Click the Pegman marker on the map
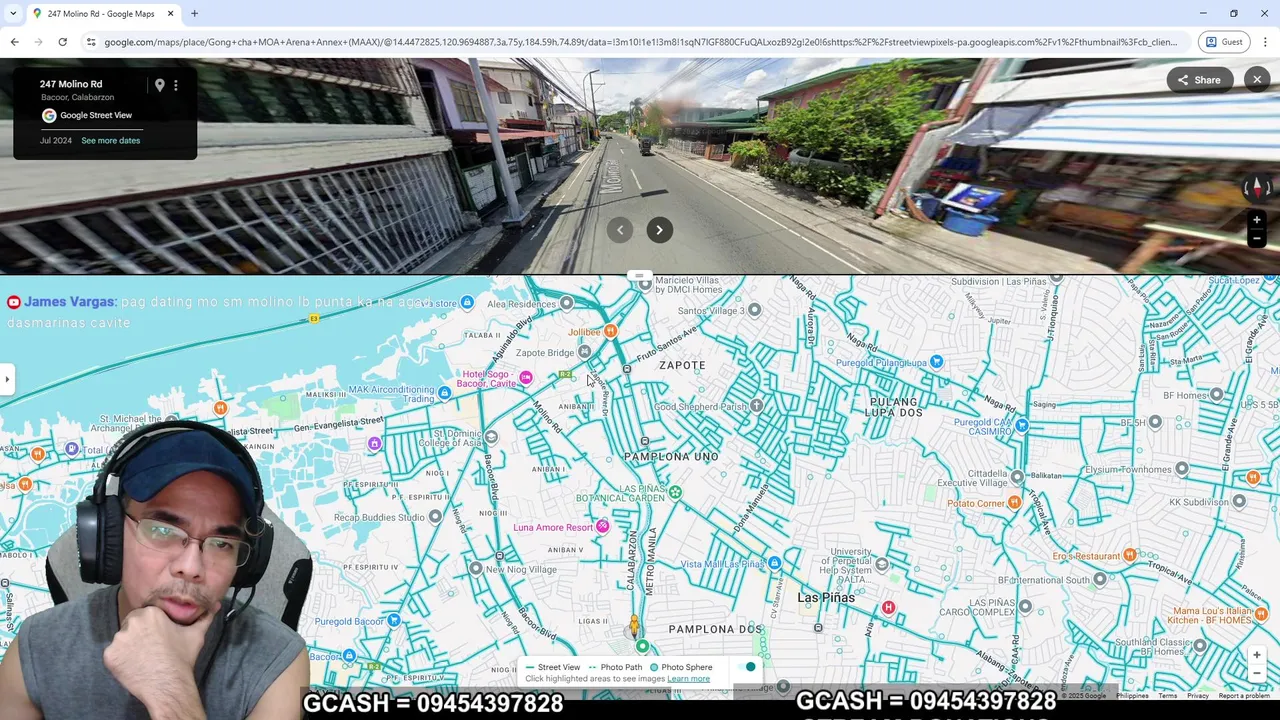 [x=633, y=626]
